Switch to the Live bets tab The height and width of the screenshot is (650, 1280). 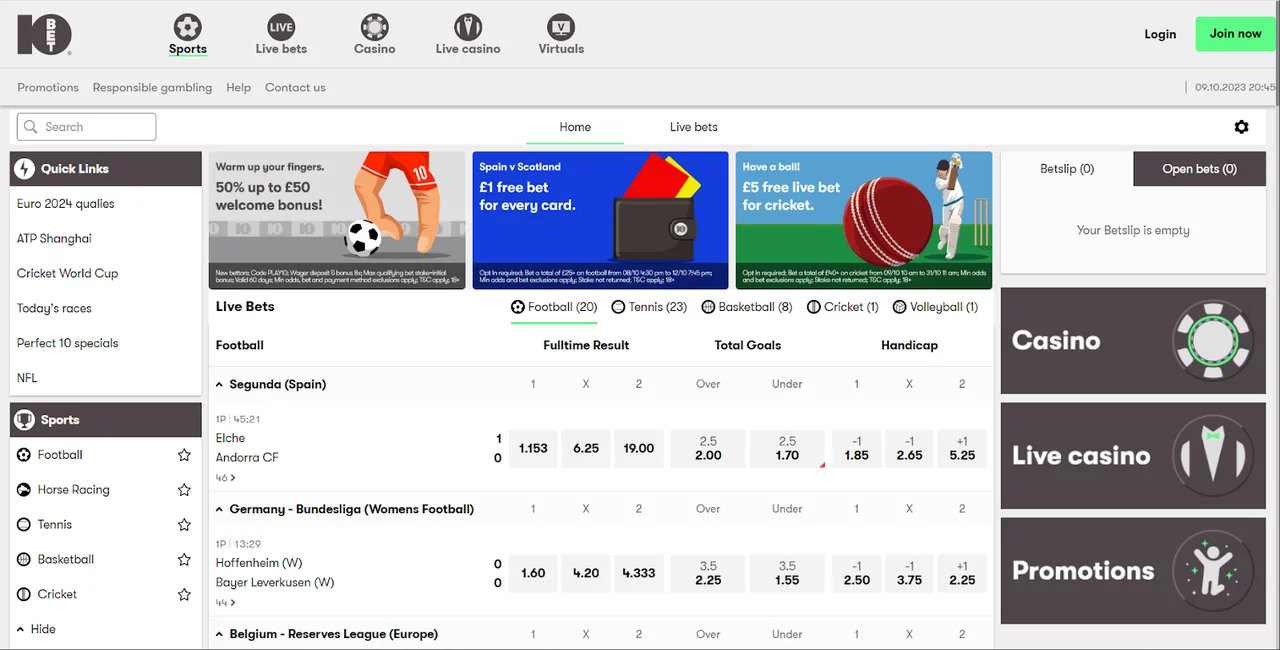point(694,127)
